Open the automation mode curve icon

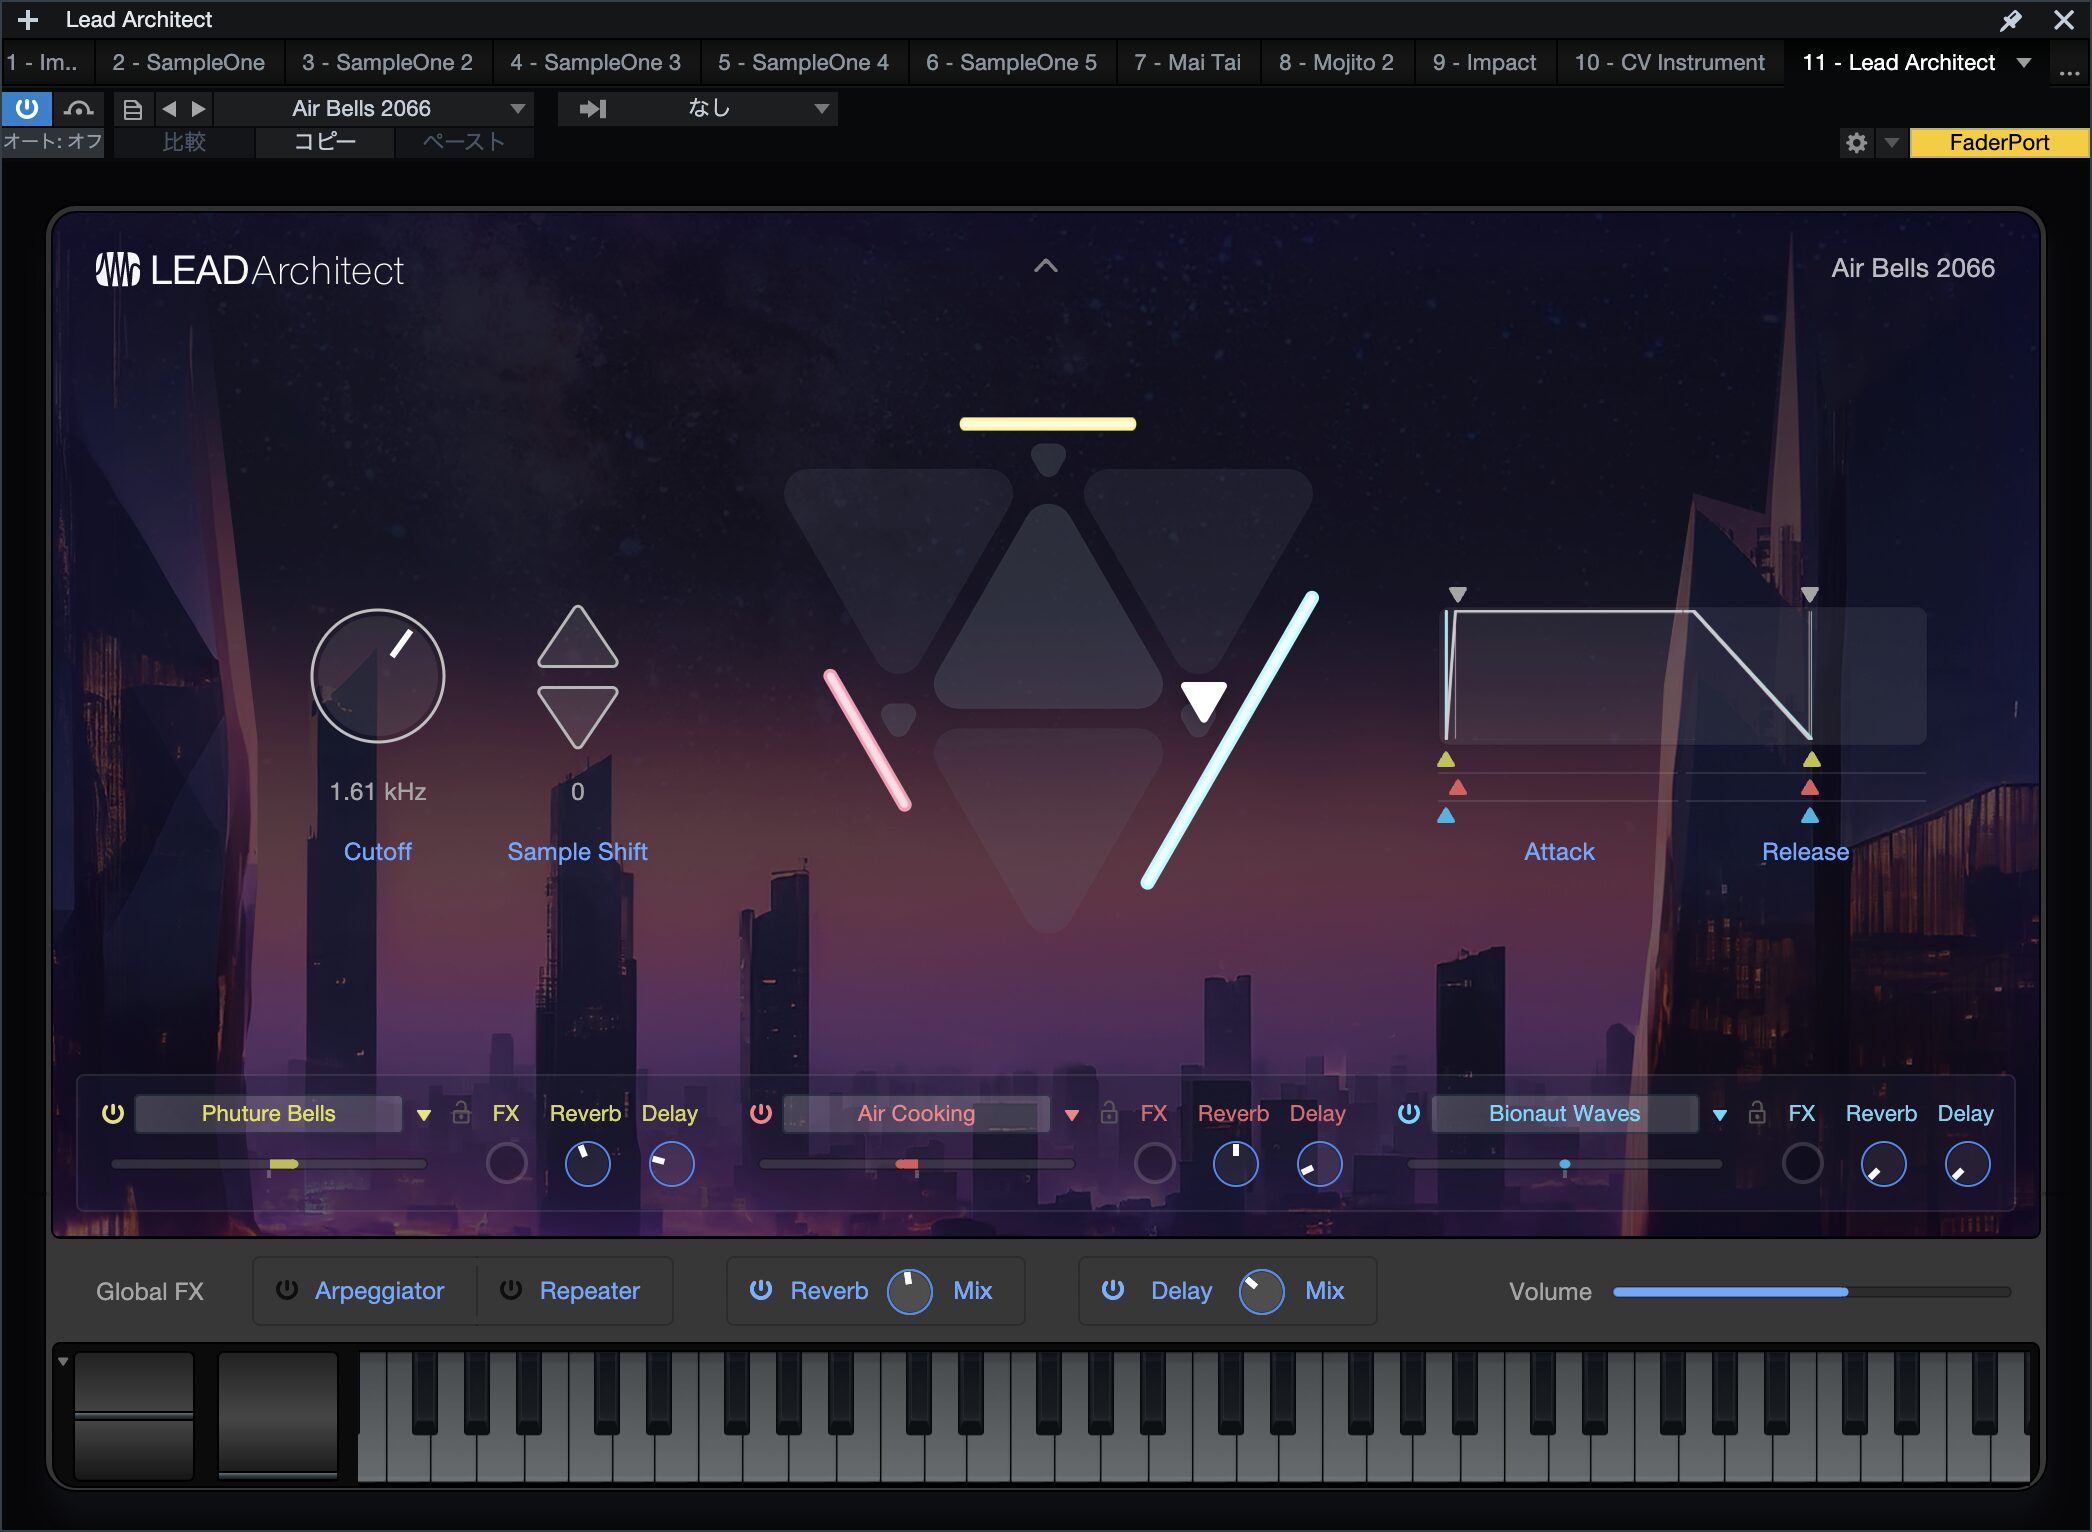click(x=78, y=108)
